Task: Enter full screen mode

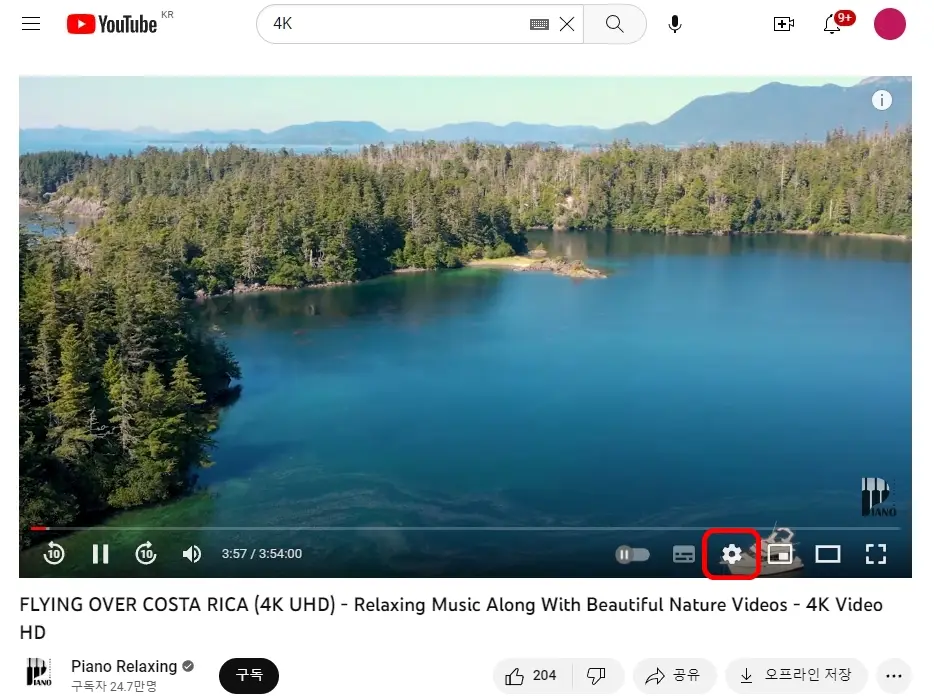Action: pos(876,554)
